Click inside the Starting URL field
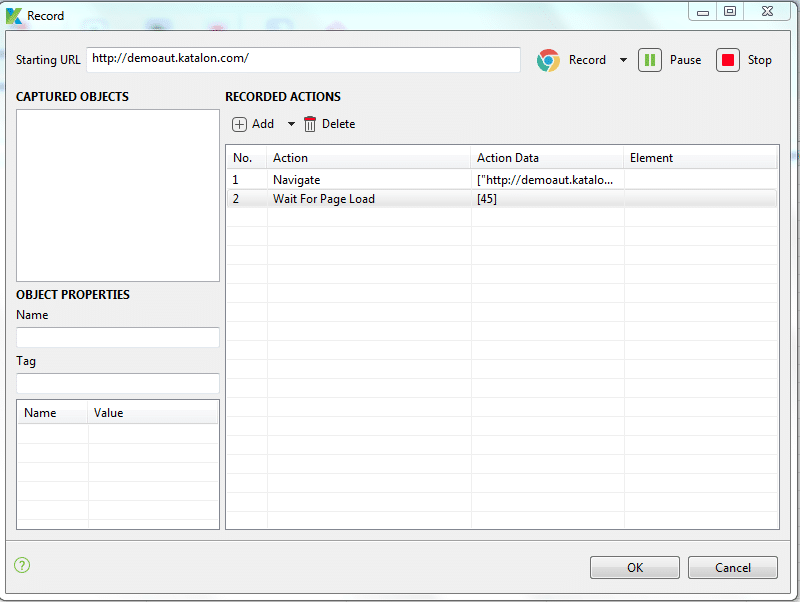This screenshot has height=602, width=800. point(303,59)
